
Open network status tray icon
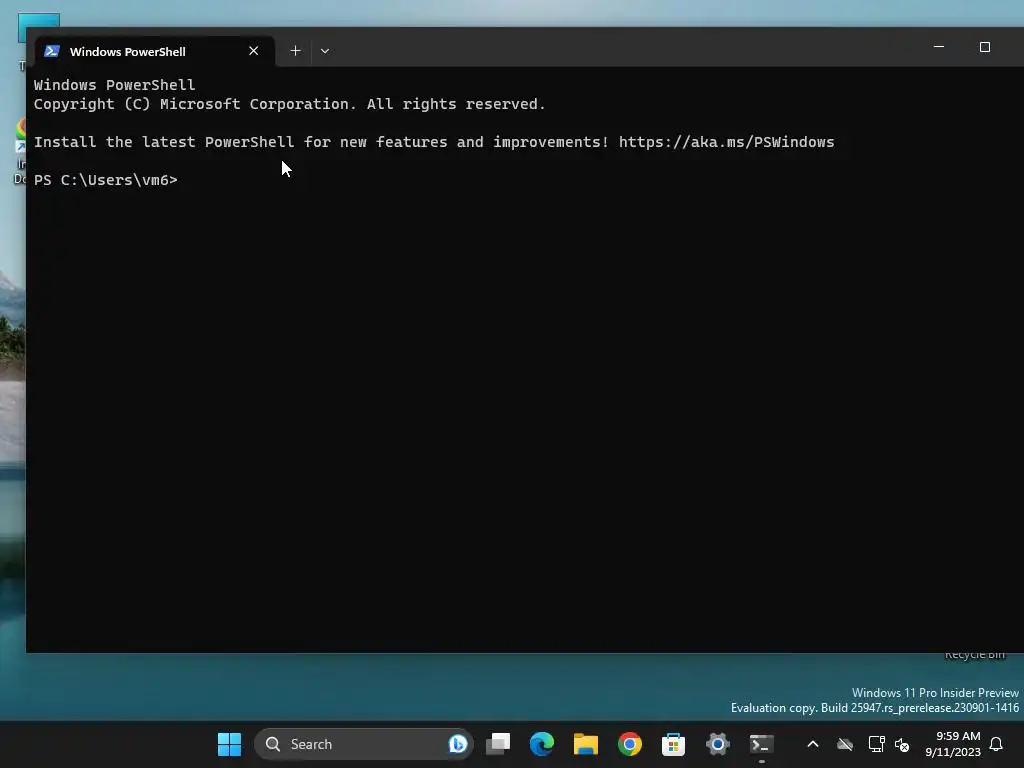(876, 744)
